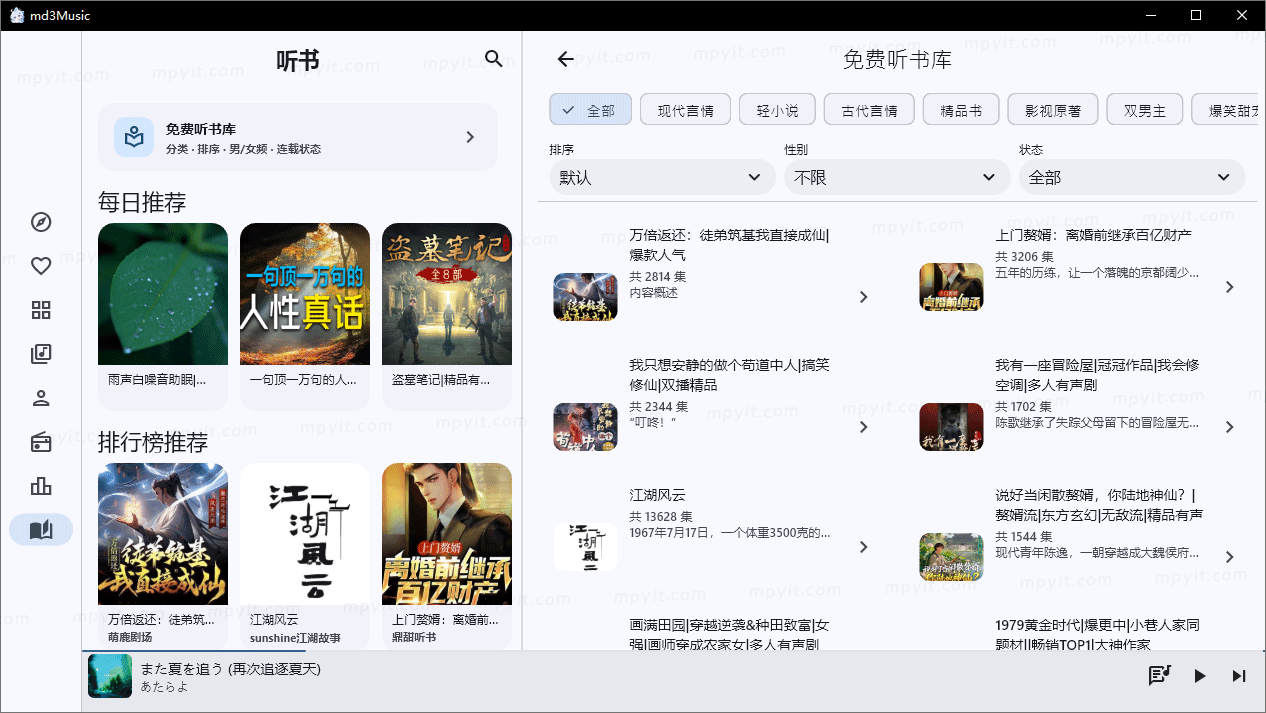Click the search magnifier icon
The width and height of the screenshot is (1266, 713).
(x=493, y=59)
